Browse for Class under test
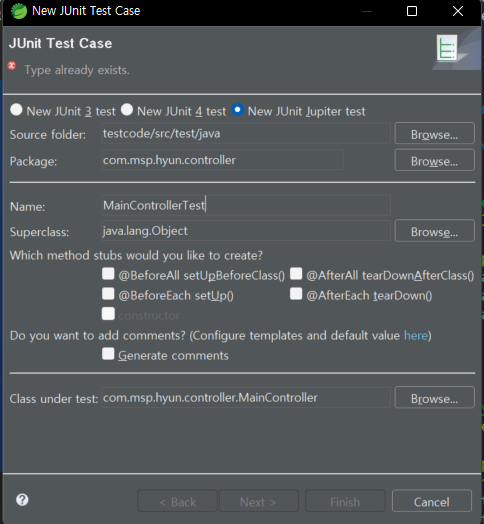 [435, 397]
